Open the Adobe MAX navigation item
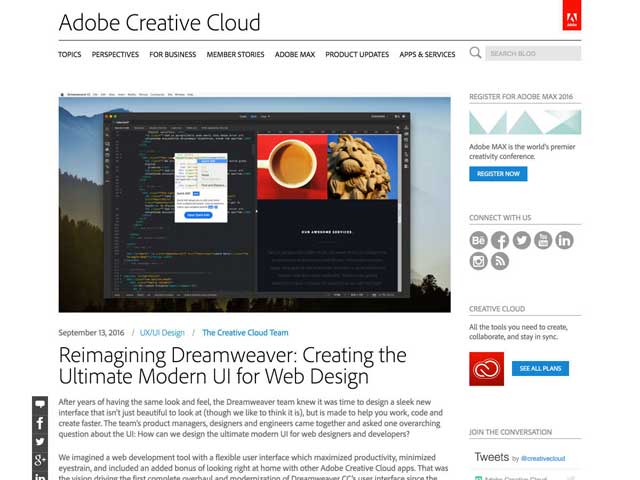The width and height of the screenshot is (640, 480). click(x=295, y=55)
